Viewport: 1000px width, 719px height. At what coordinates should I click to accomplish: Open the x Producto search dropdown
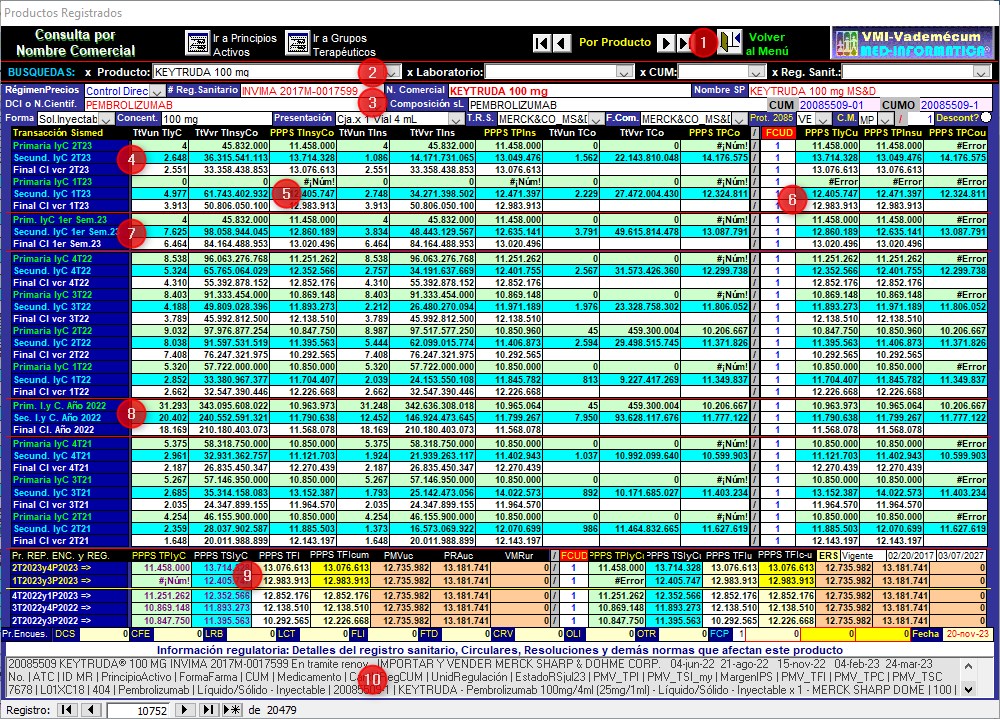[393, 72]
